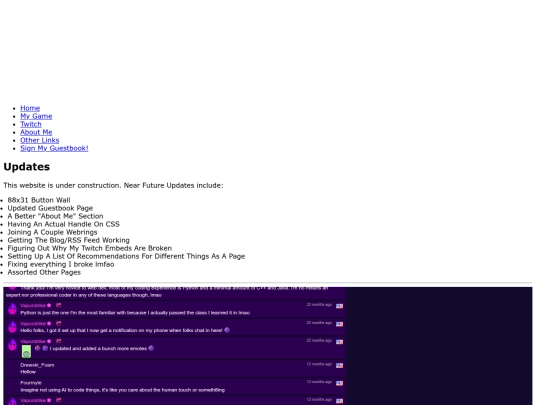Open the Home link

click(30, 108)
